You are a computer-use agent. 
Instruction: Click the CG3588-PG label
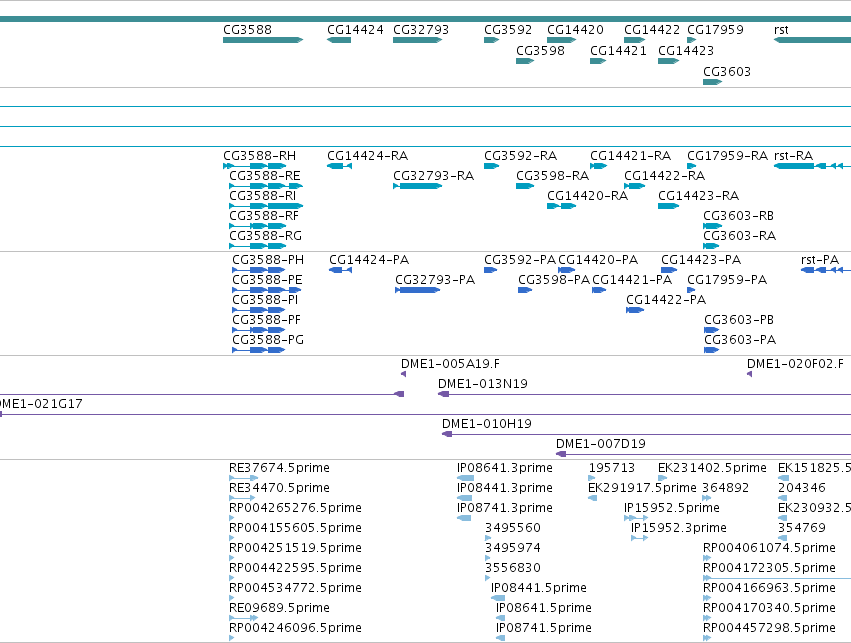[x=268, y=340]
